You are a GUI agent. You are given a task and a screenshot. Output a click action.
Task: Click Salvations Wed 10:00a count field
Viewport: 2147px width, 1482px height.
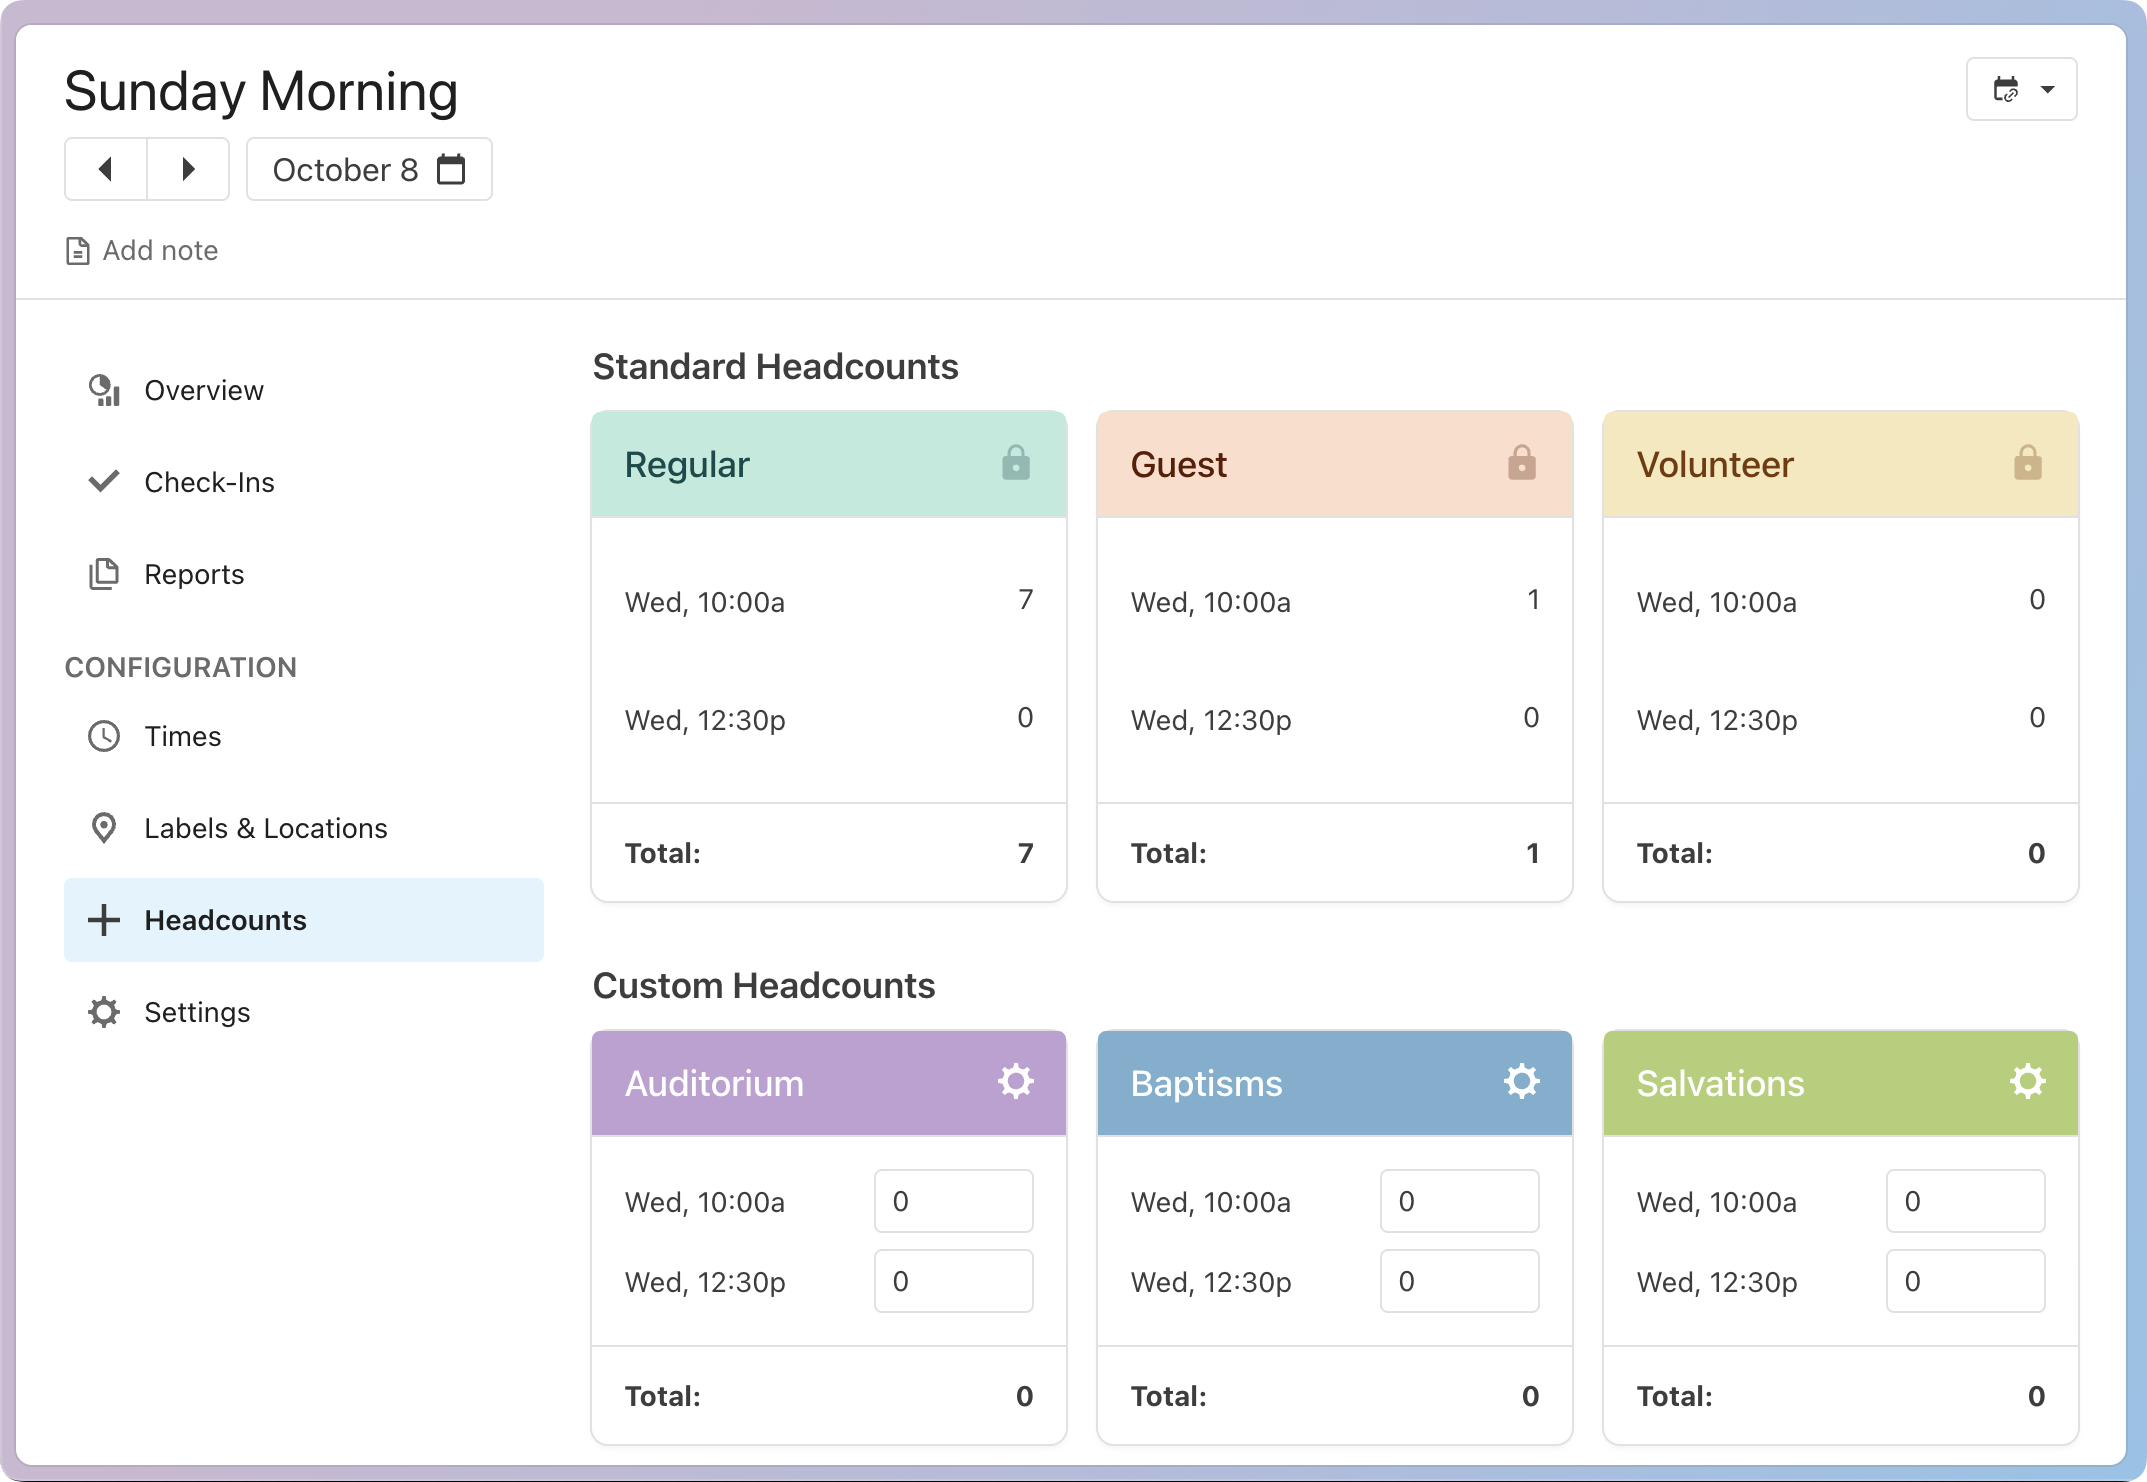click(1965, 1201)
